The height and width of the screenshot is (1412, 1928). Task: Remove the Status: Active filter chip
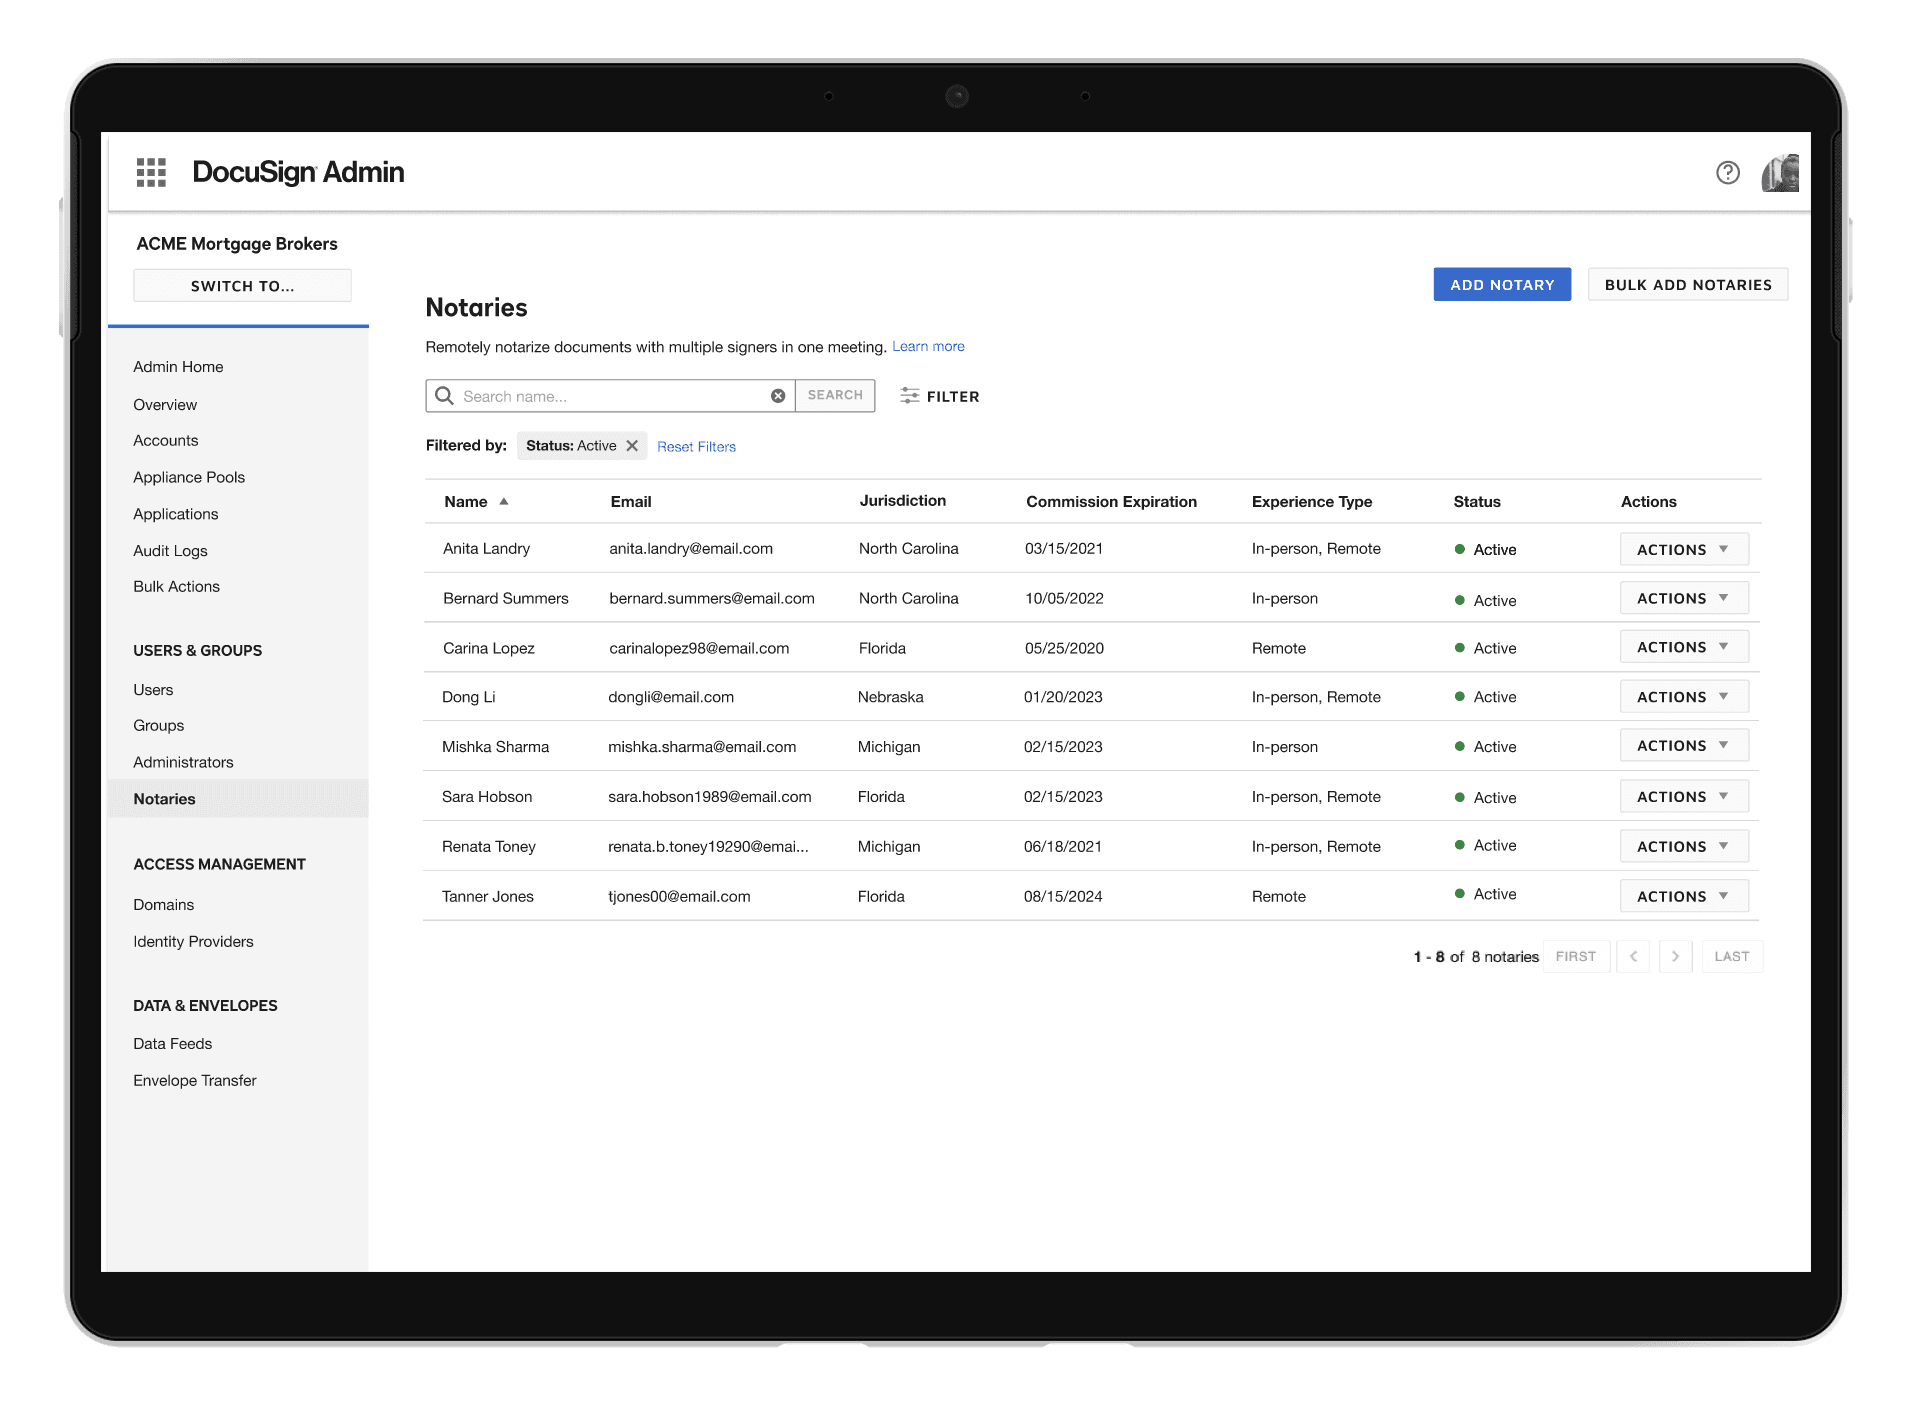tap(632, 446)
